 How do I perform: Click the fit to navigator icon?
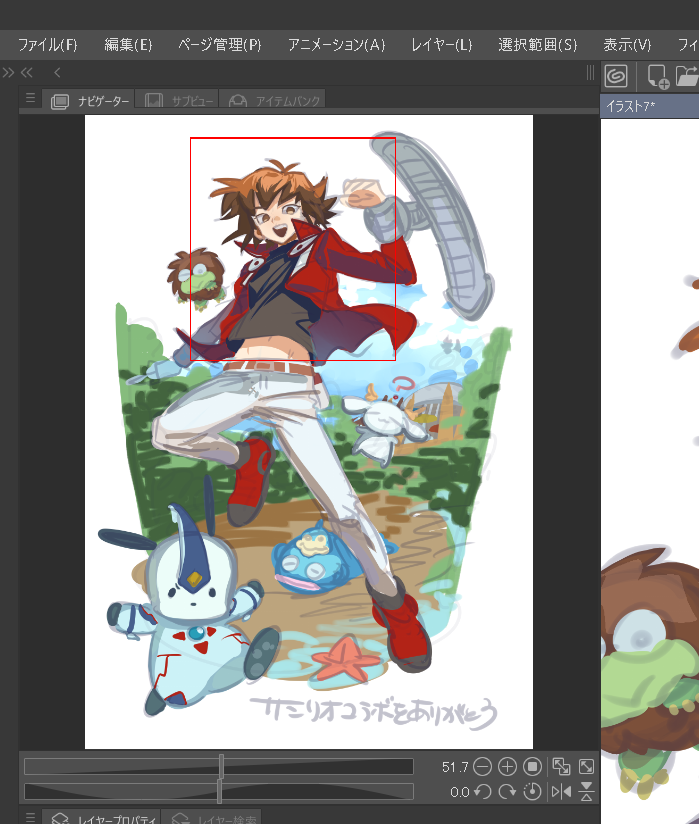pyautogui.click(x=561, y=767)
